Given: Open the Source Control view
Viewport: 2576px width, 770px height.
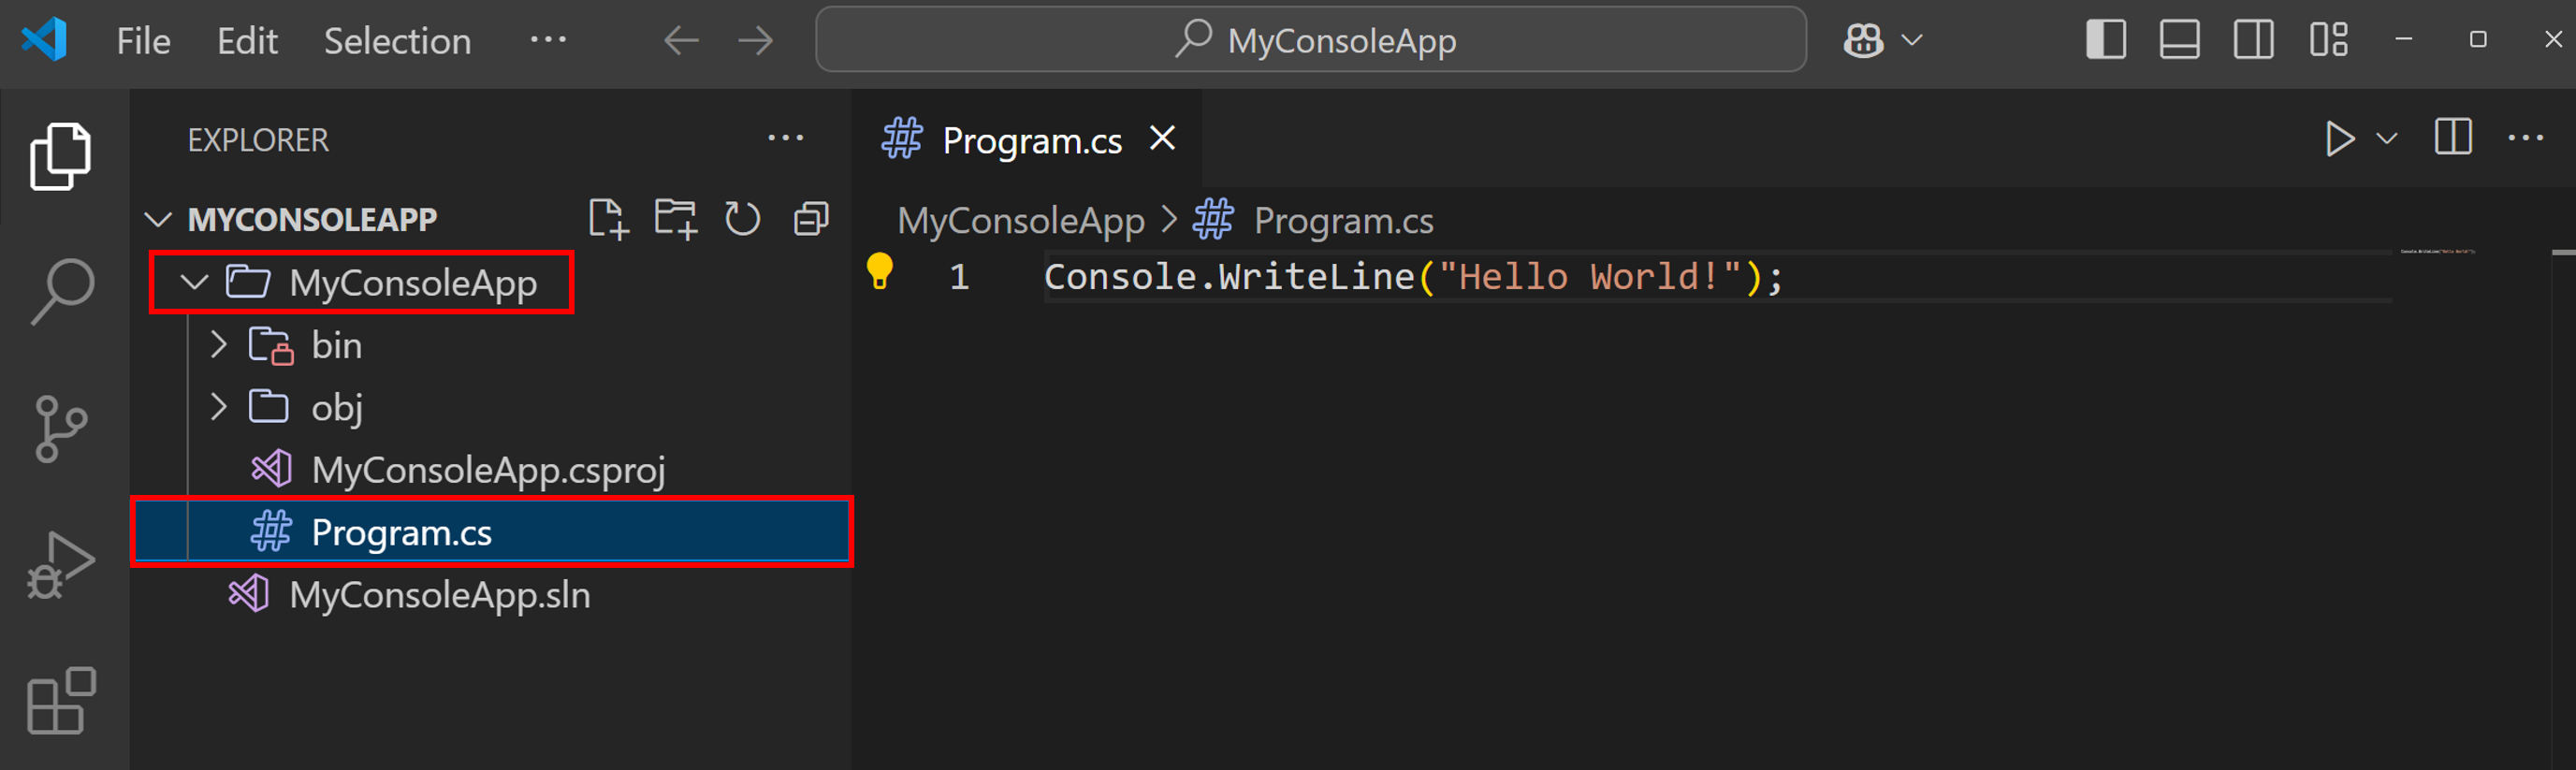Looking at the screenshot, I should 62,428.
